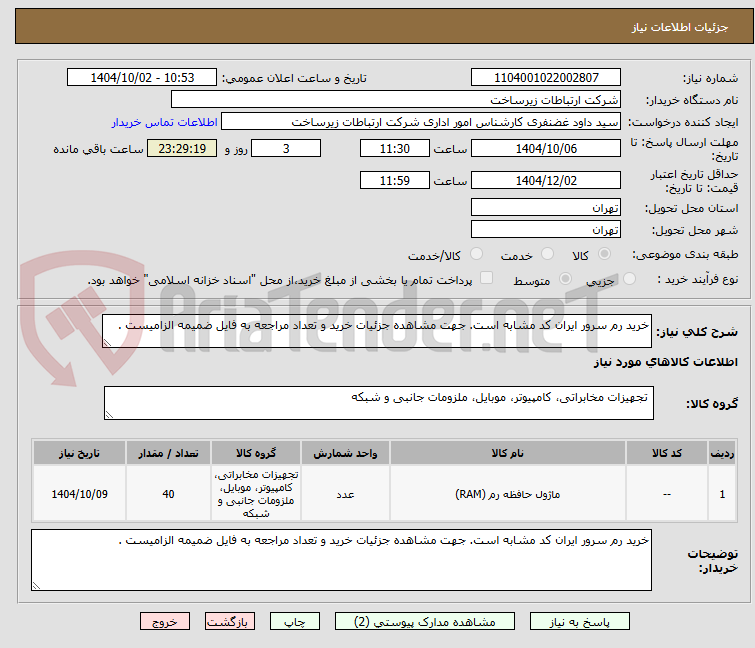Click the گروه کالا text area
This screenshot has width=755, height=648.
point(379,403)
